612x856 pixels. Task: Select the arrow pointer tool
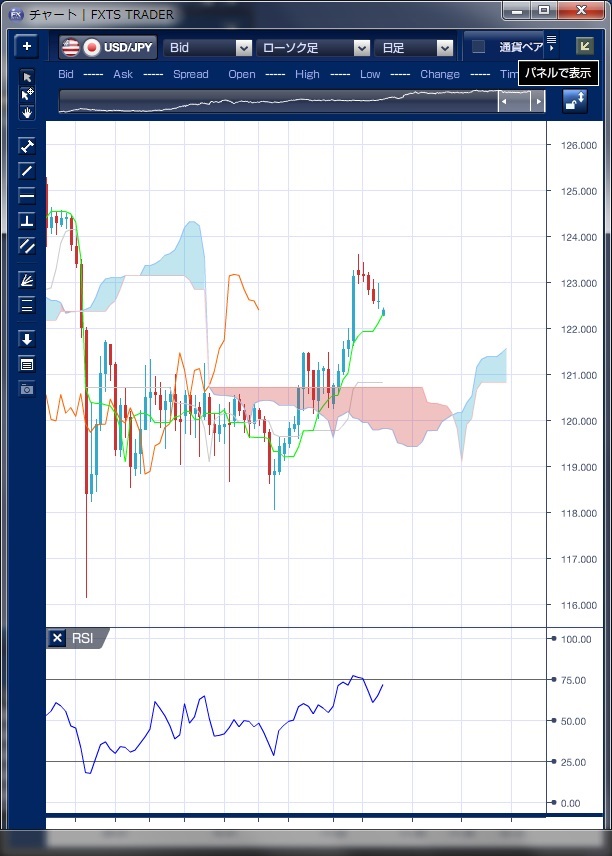tap(27, 77)
